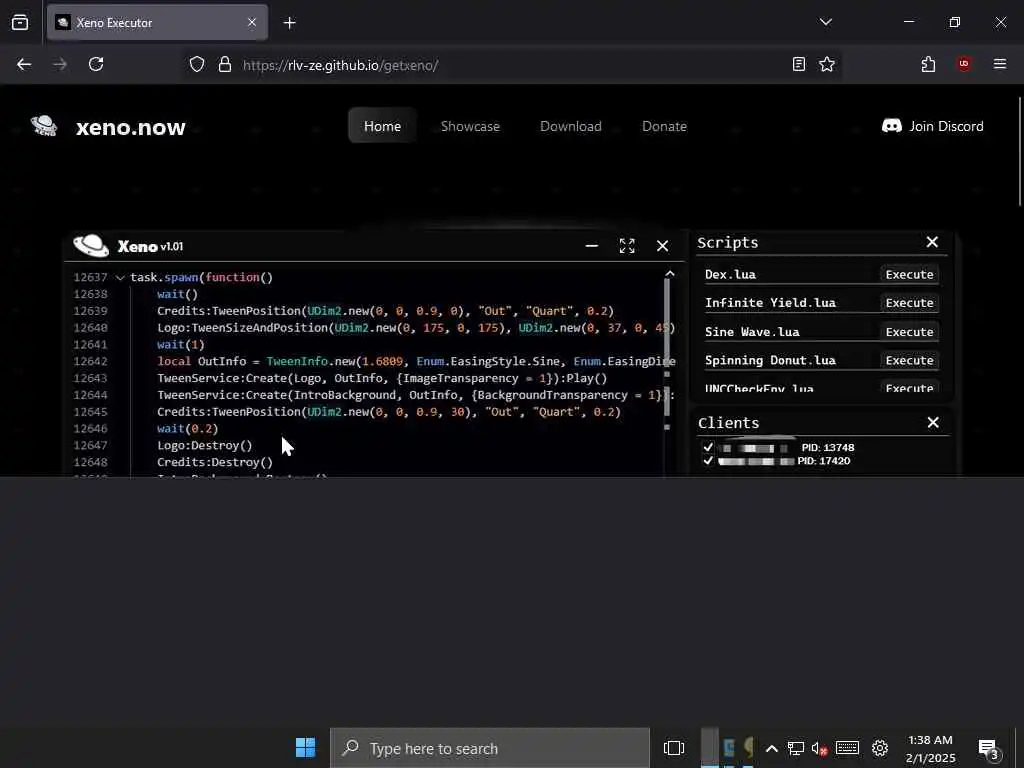Close the Xeno Executor tab
The image size is (1024, 768).
252,22
